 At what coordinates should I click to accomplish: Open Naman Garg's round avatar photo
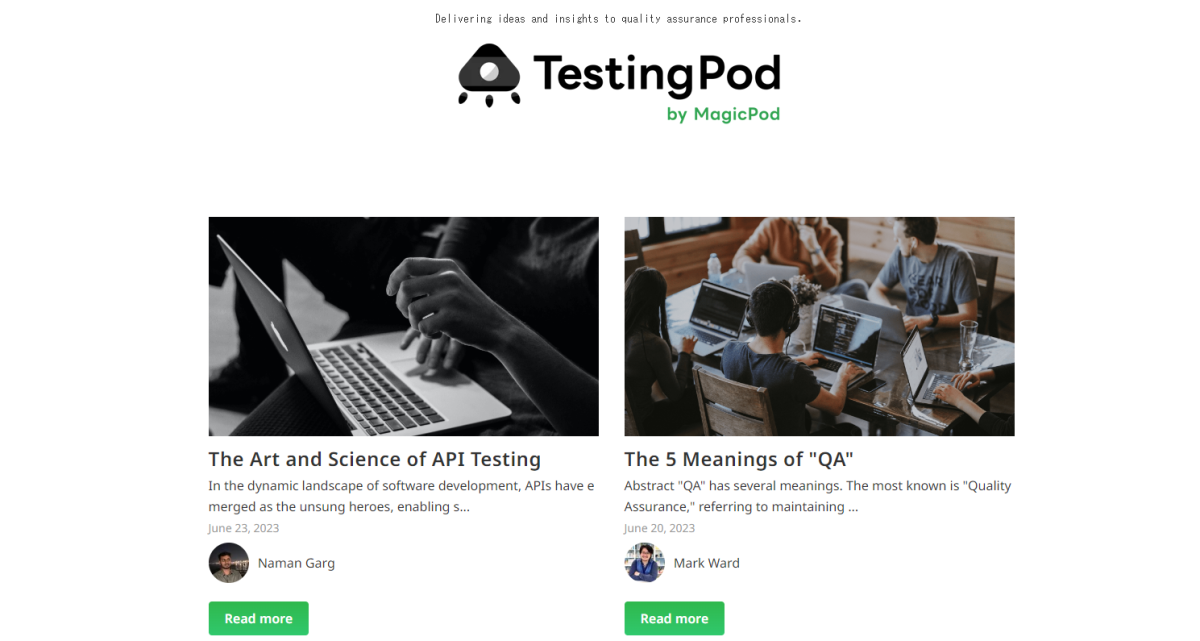[x=229, y=563]
